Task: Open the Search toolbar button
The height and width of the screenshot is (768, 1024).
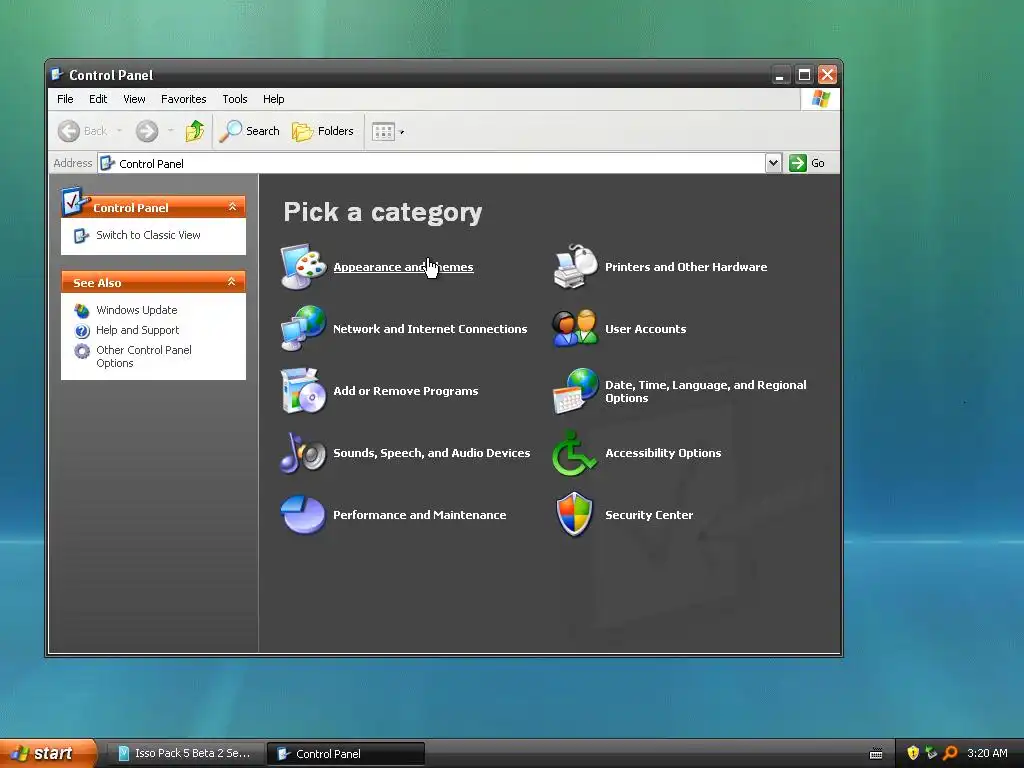Action: point(249,131)
